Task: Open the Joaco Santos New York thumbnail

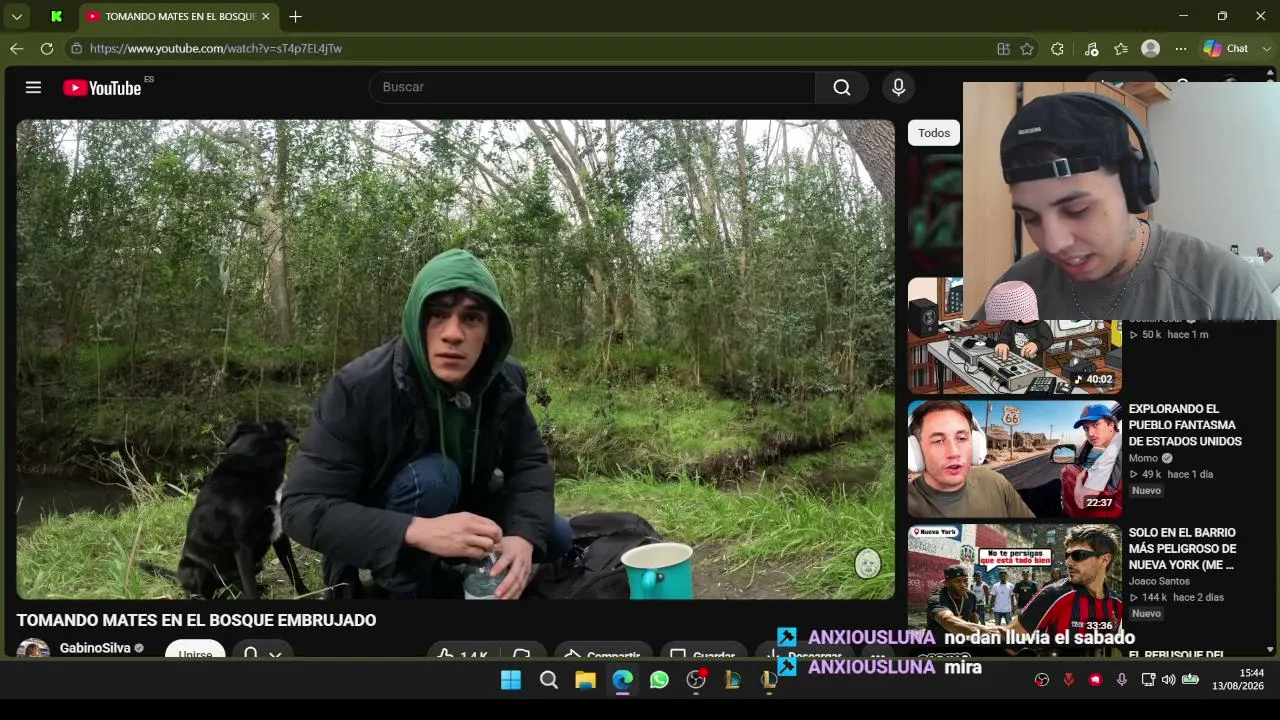Action: pyautogui.click(x=1014, y=581)
